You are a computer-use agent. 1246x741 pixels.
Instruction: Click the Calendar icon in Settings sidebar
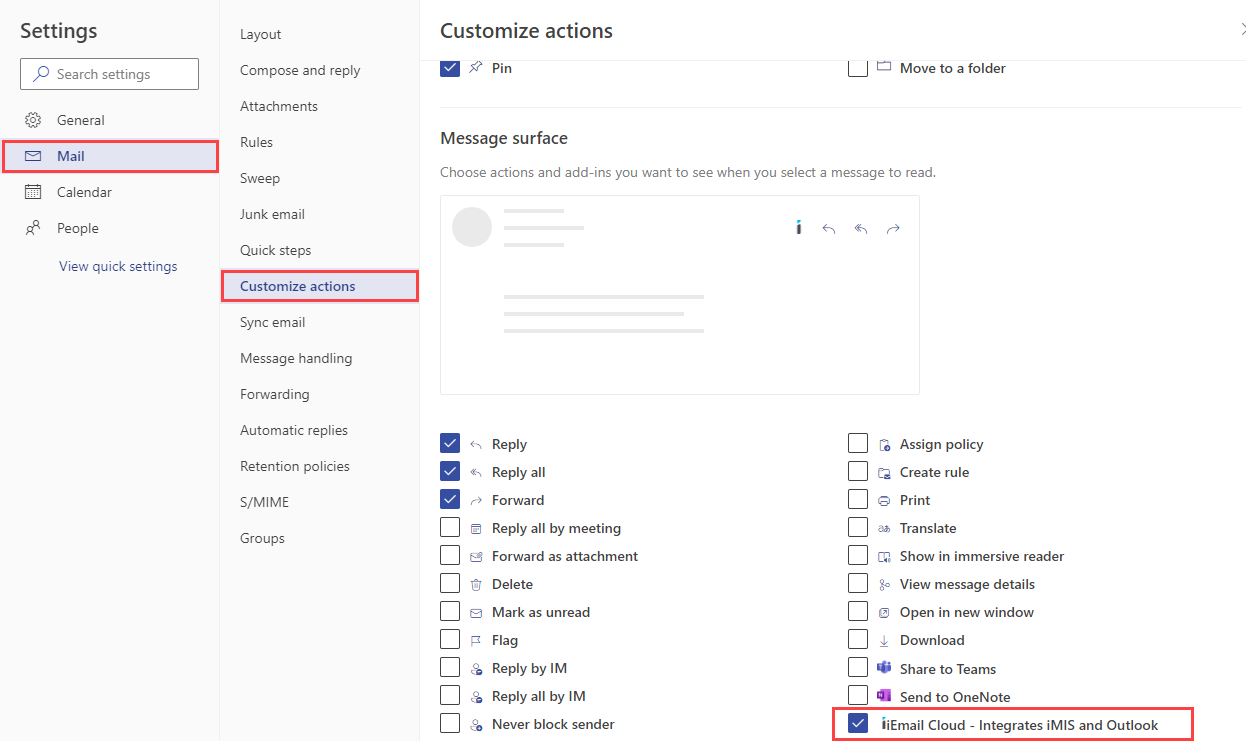click(33, 192)
